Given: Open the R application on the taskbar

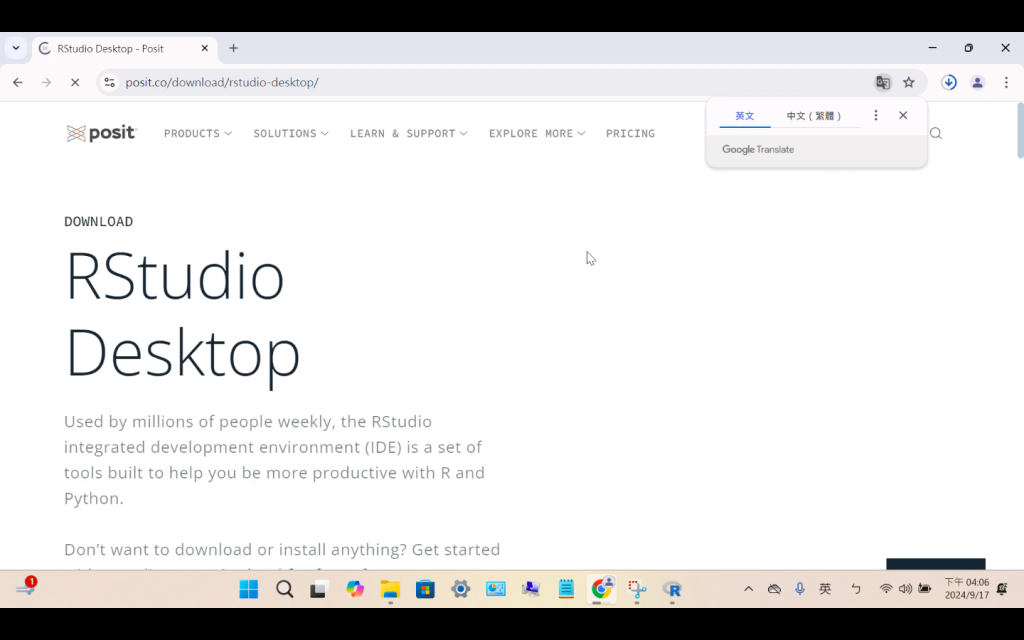Looking at the screenshot, I should pyautogui.click(x=672, y=589).
